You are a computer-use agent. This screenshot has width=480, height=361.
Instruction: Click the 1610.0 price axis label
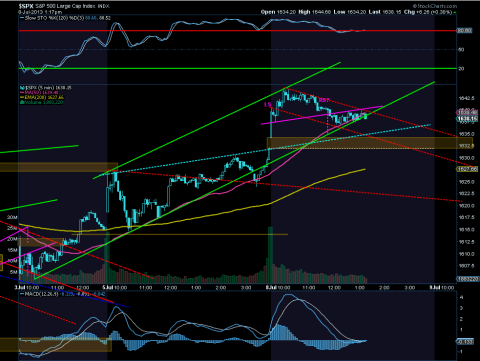[466, 254]
